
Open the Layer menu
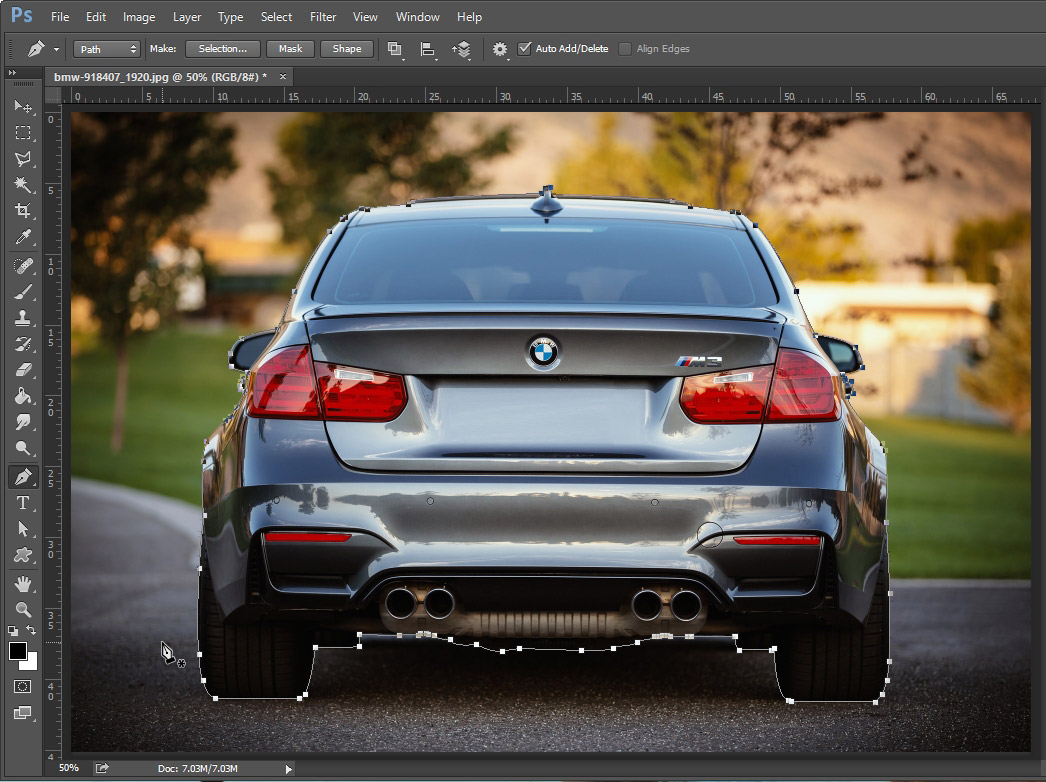coord(187,17)
